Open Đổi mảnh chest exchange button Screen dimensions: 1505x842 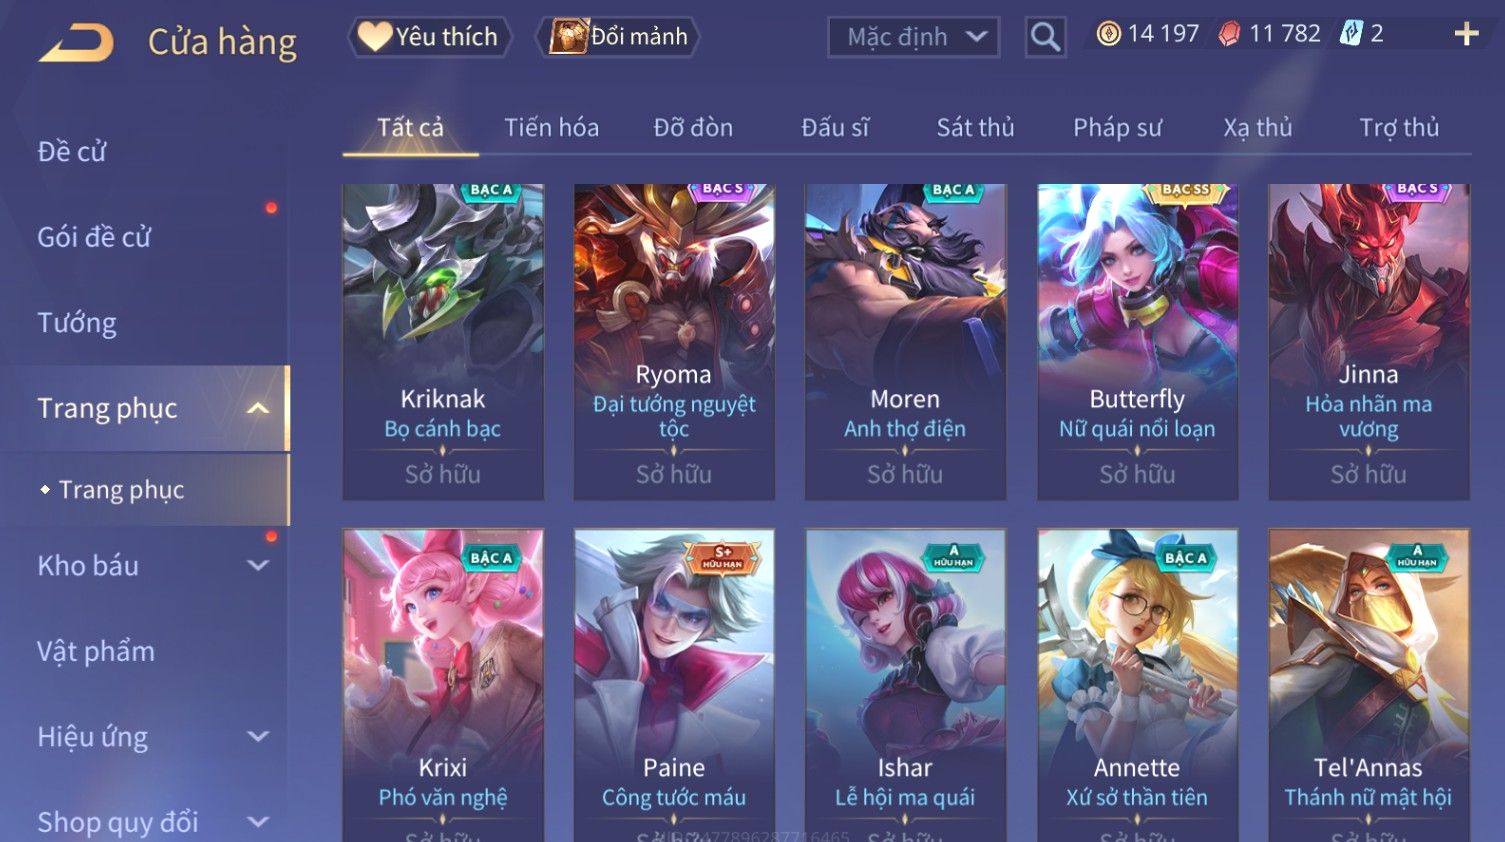[617, 37]
